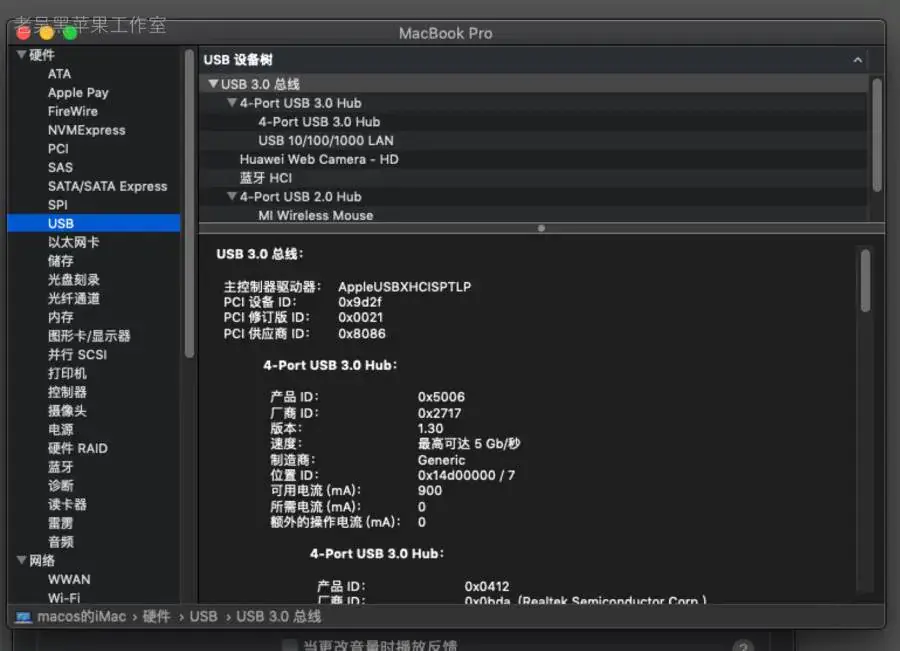Select 内存 in the sidebar
900x651 pixels.
[61, 317]
